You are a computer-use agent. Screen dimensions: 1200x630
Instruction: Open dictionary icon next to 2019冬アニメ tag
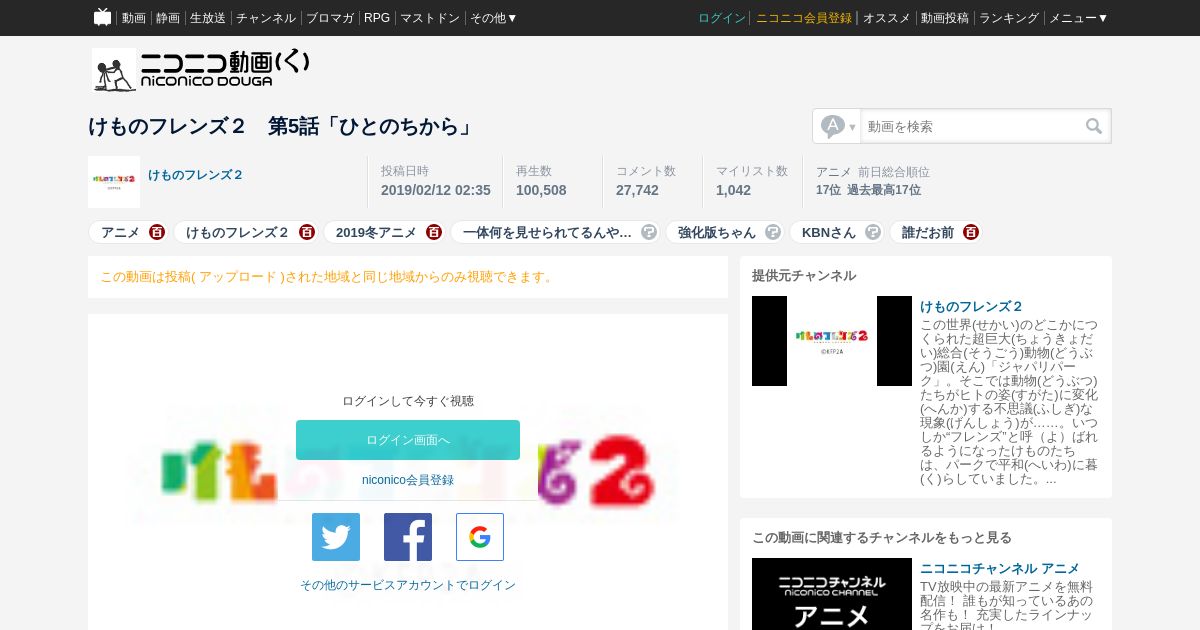point(434,232)
